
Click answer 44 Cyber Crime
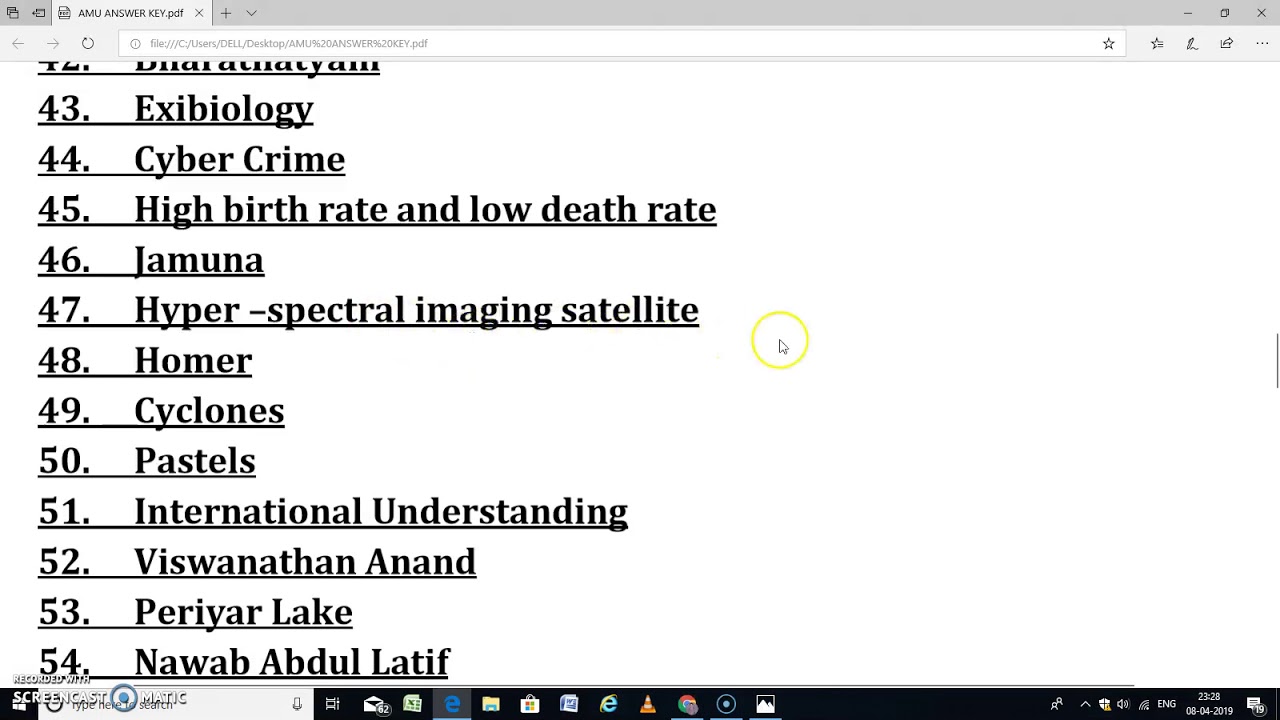pyautogui.click(x=191, y=159)
